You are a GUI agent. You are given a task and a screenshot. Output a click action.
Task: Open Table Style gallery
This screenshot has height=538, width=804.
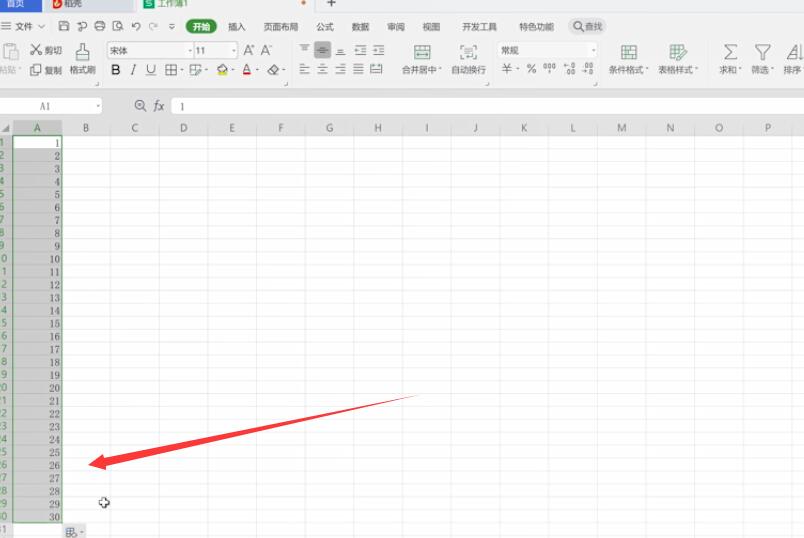coord(678,59)
